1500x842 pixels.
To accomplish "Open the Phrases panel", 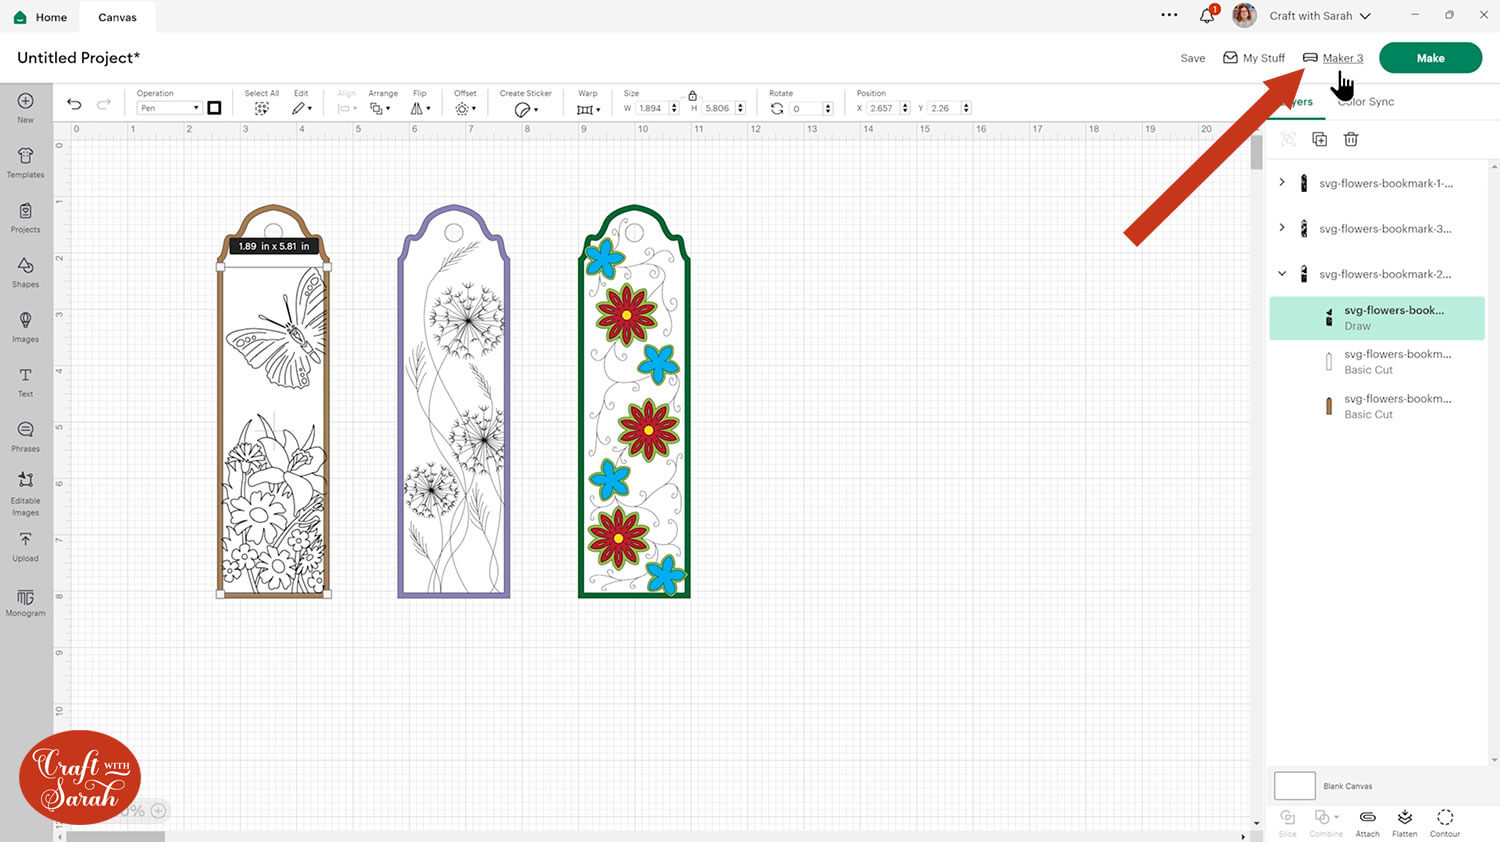I will (25, 436).
